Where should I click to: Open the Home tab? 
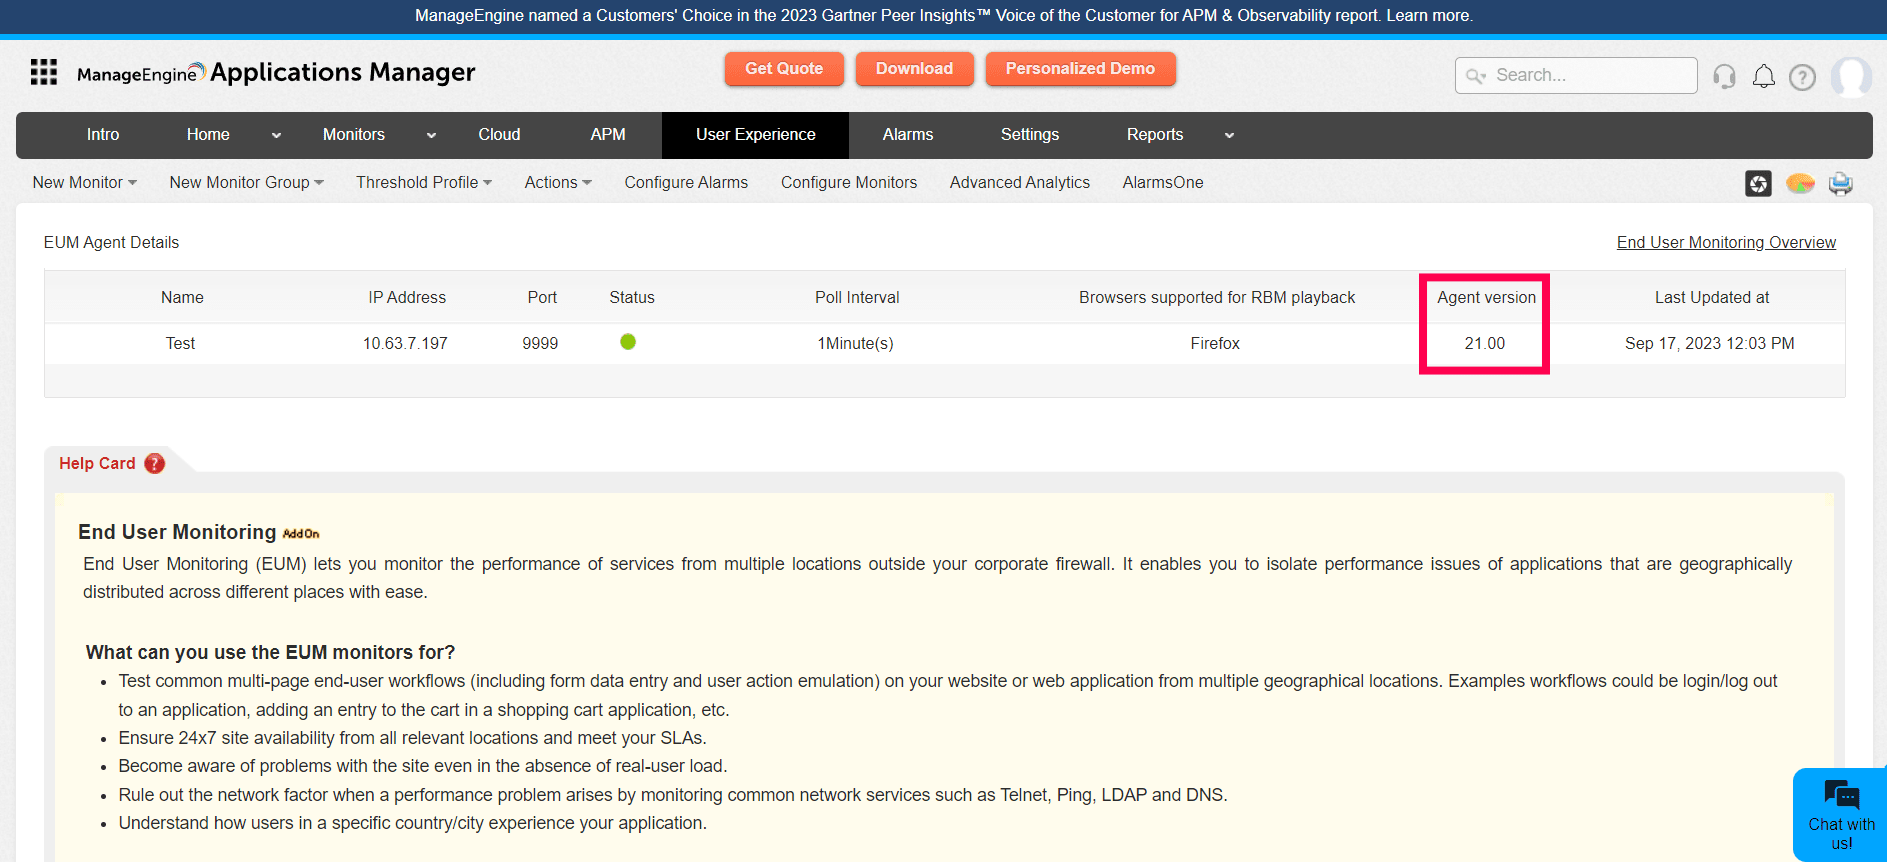tap(208, 135)
